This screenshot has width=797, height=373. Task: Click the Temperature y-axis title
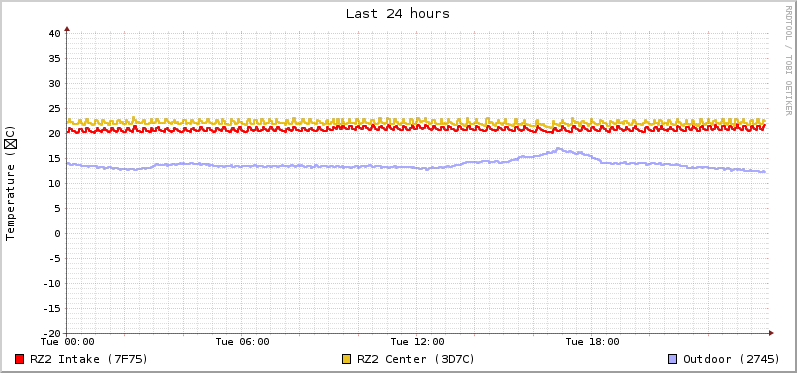(x=11, y=183)
